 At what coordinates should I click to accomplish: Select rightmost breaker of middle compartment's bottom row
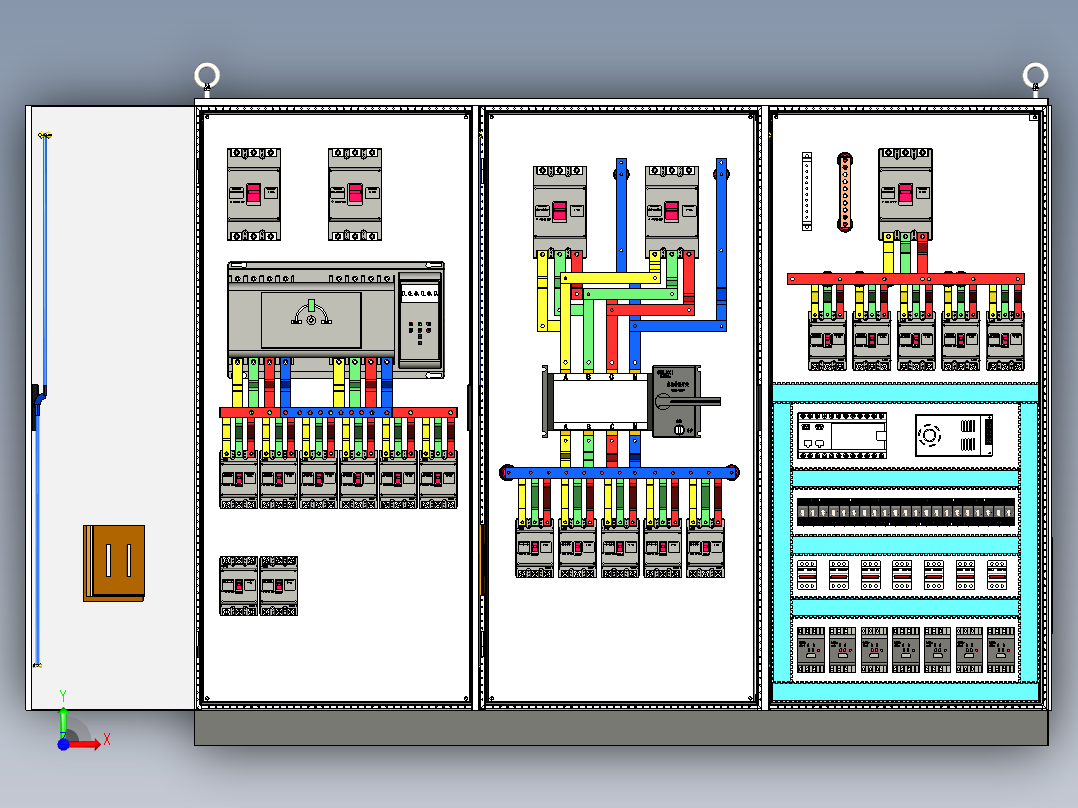[705, 548]
